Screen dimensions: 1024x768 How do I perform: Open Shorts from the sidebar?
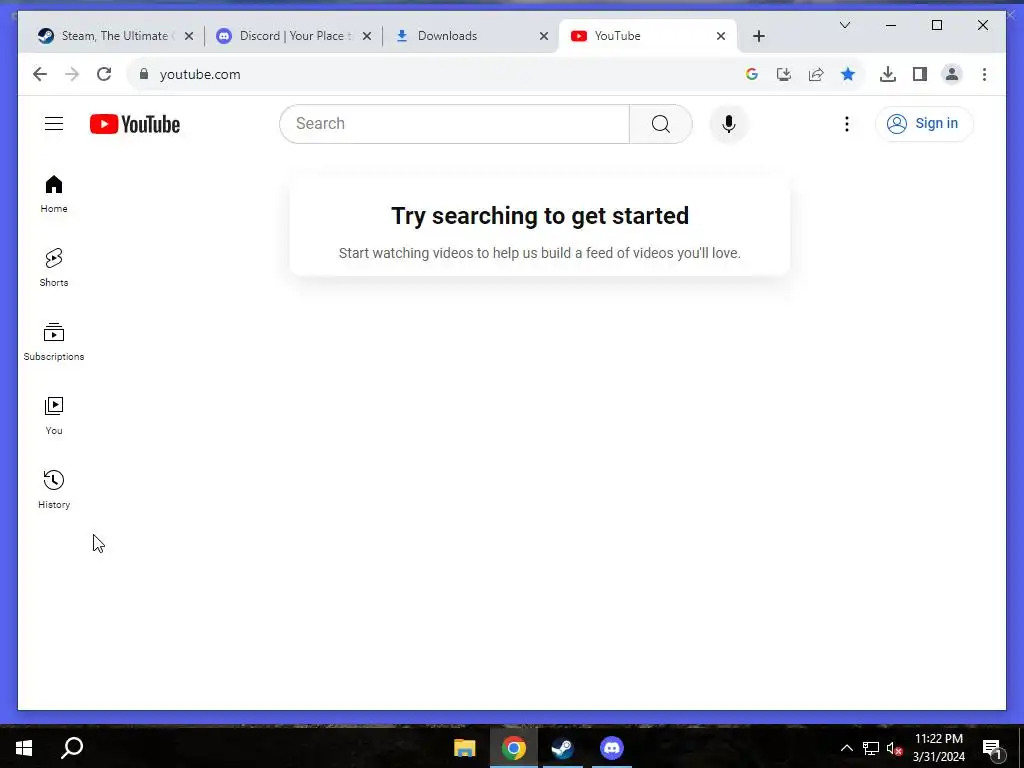pyautogui.click(x=54, y=267)
